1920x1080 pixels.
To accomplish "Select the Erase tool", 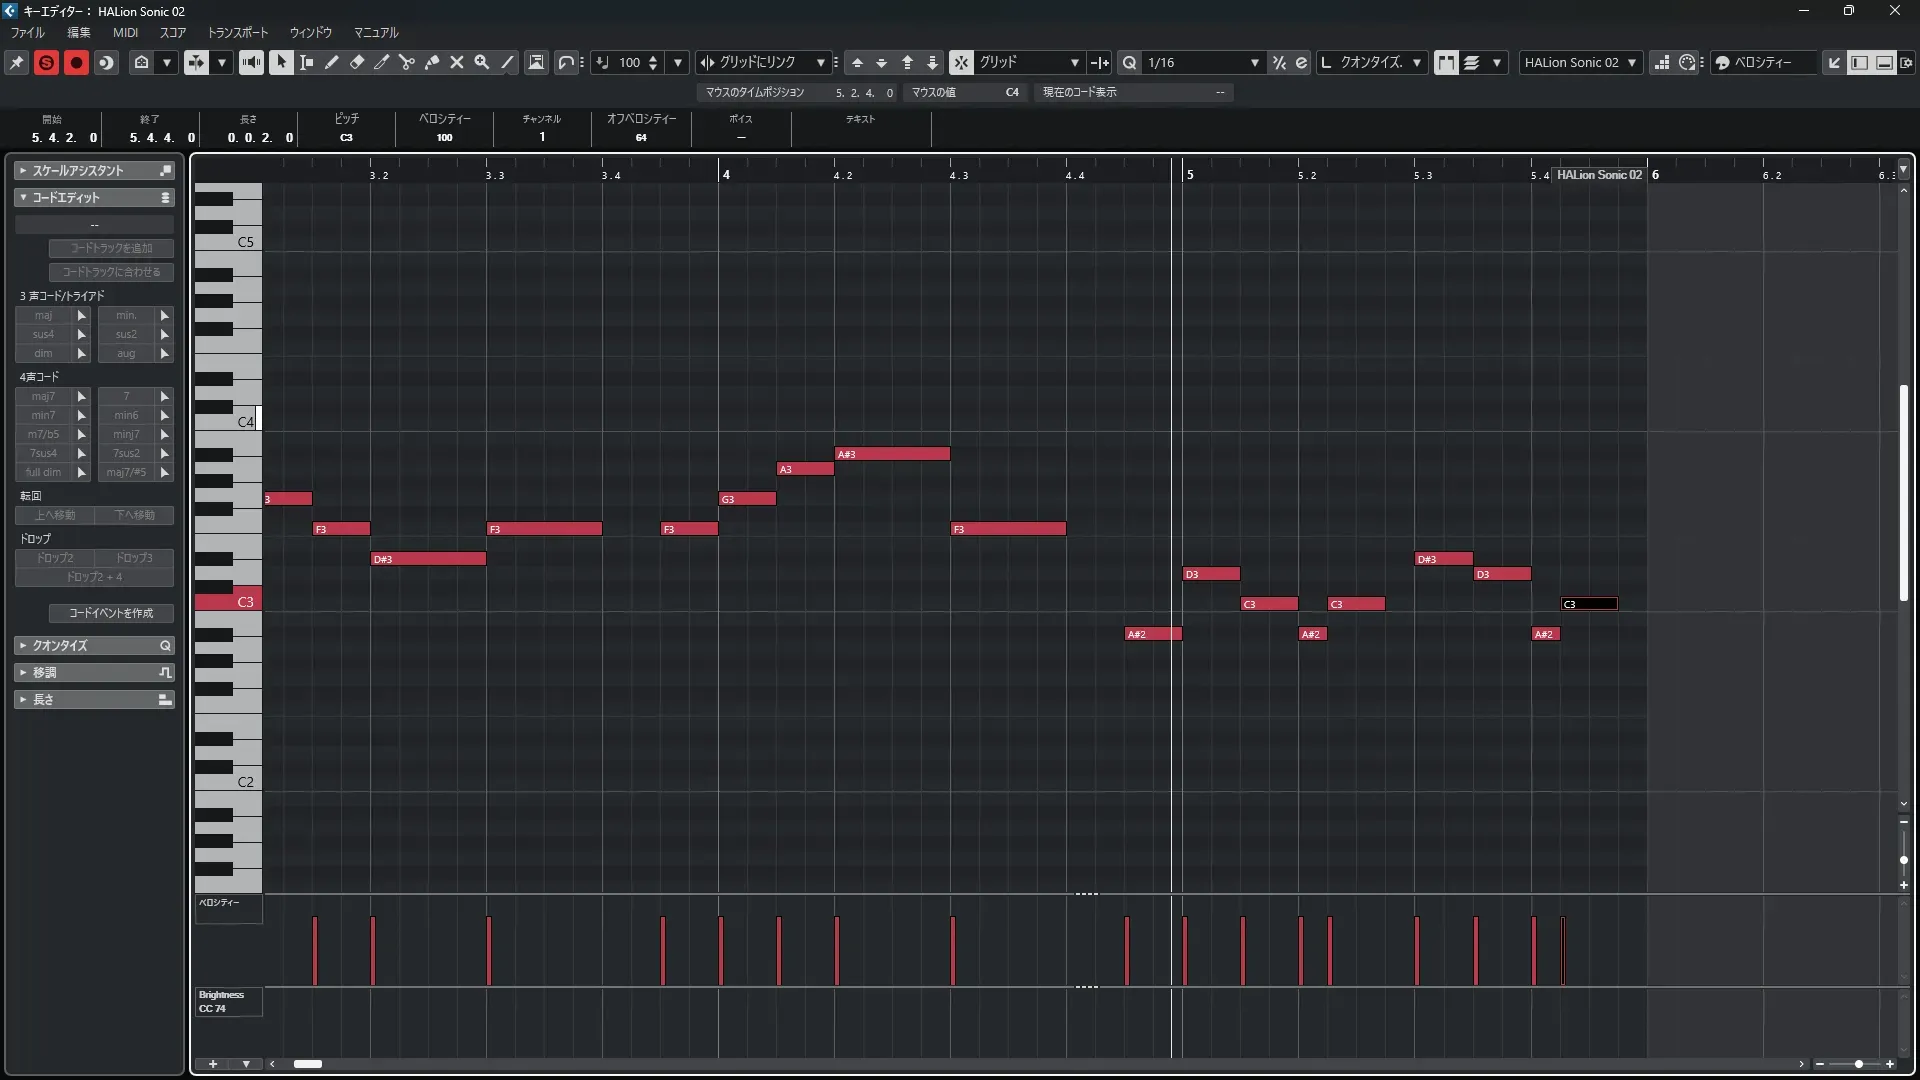I will [x=357, y=62].
